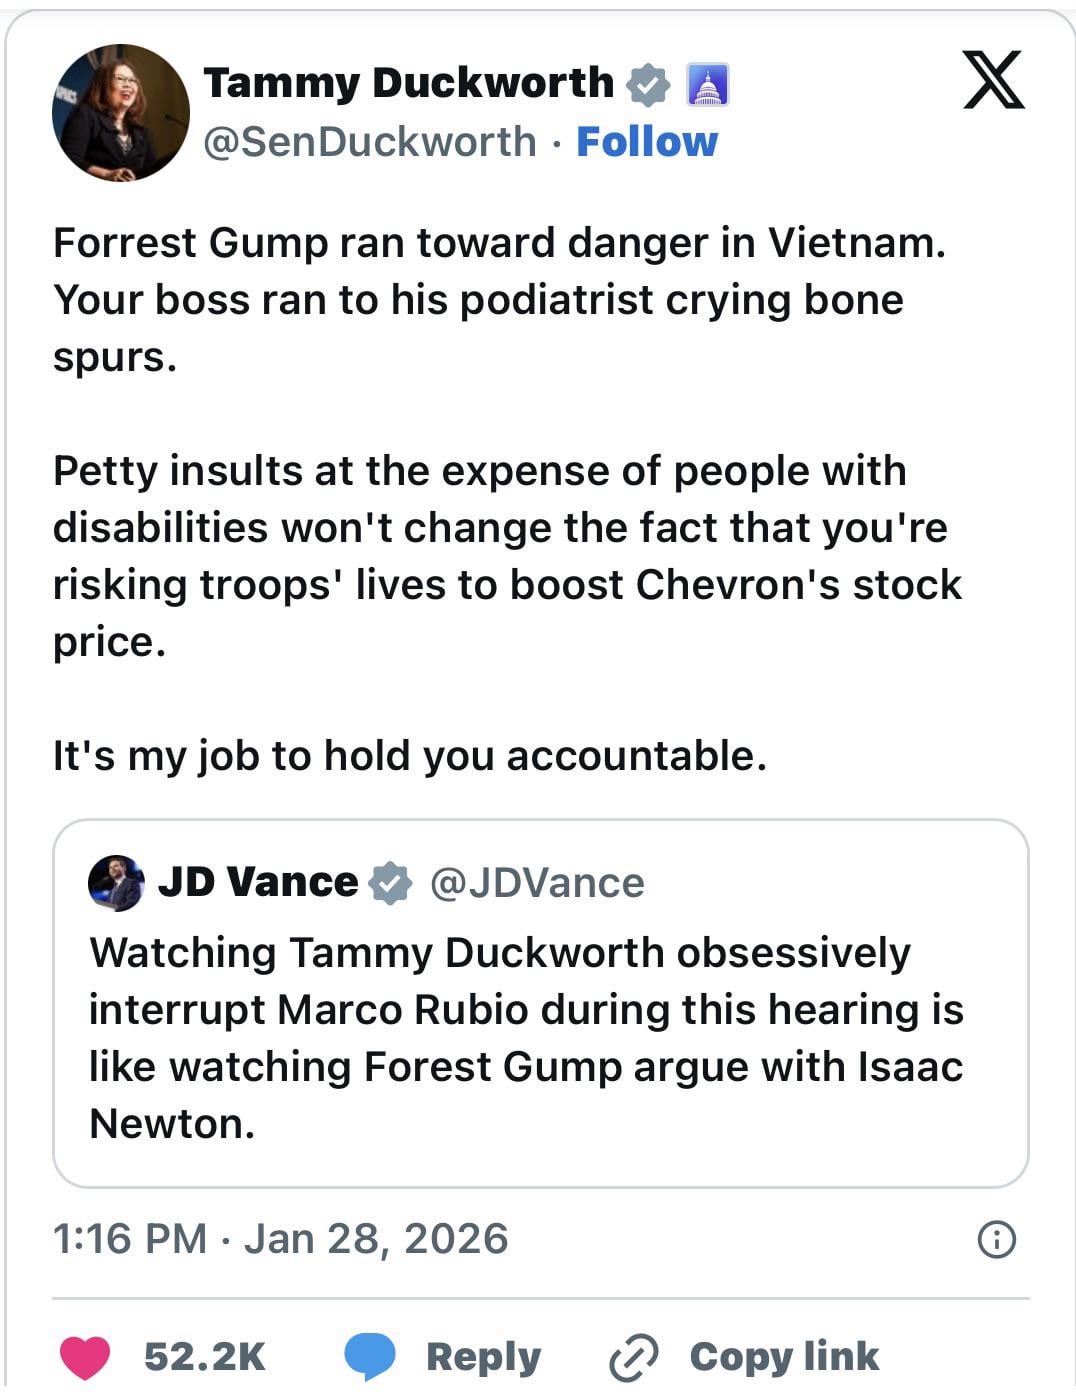Viewport: 1076px width, 1398px height.
Task: Click the 52.2K like count
Action: point(205,1357)
